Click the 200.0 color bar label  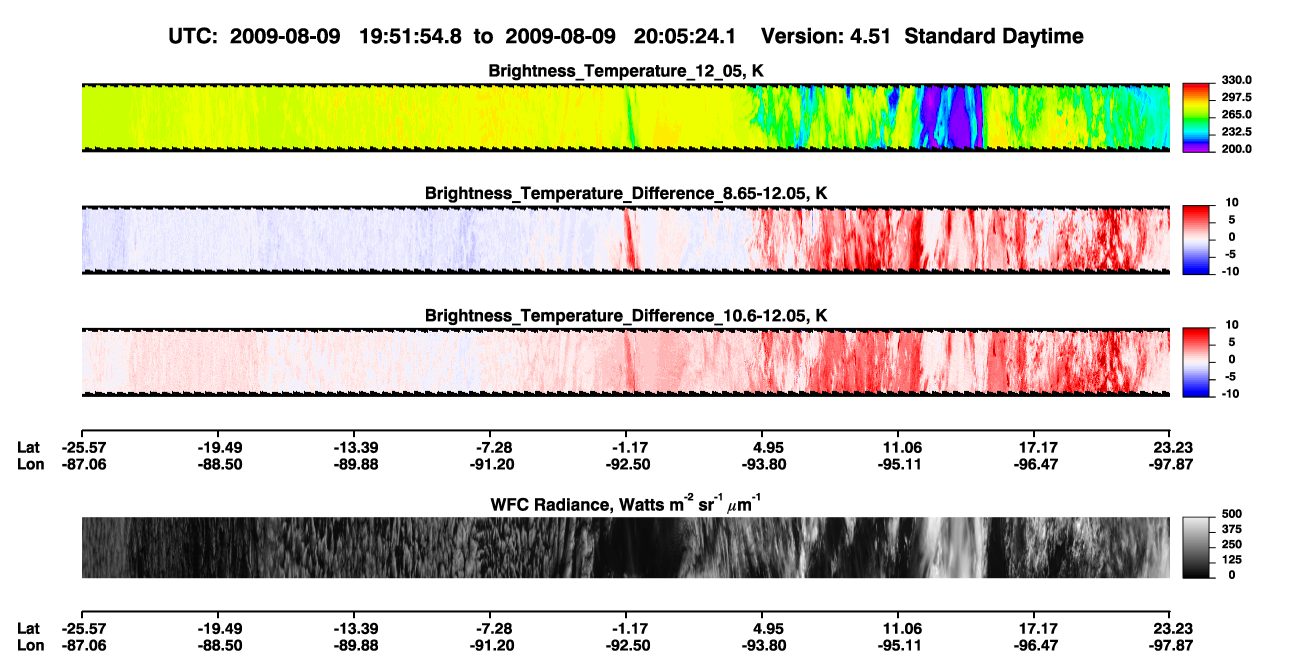[x=1238, y=149]
